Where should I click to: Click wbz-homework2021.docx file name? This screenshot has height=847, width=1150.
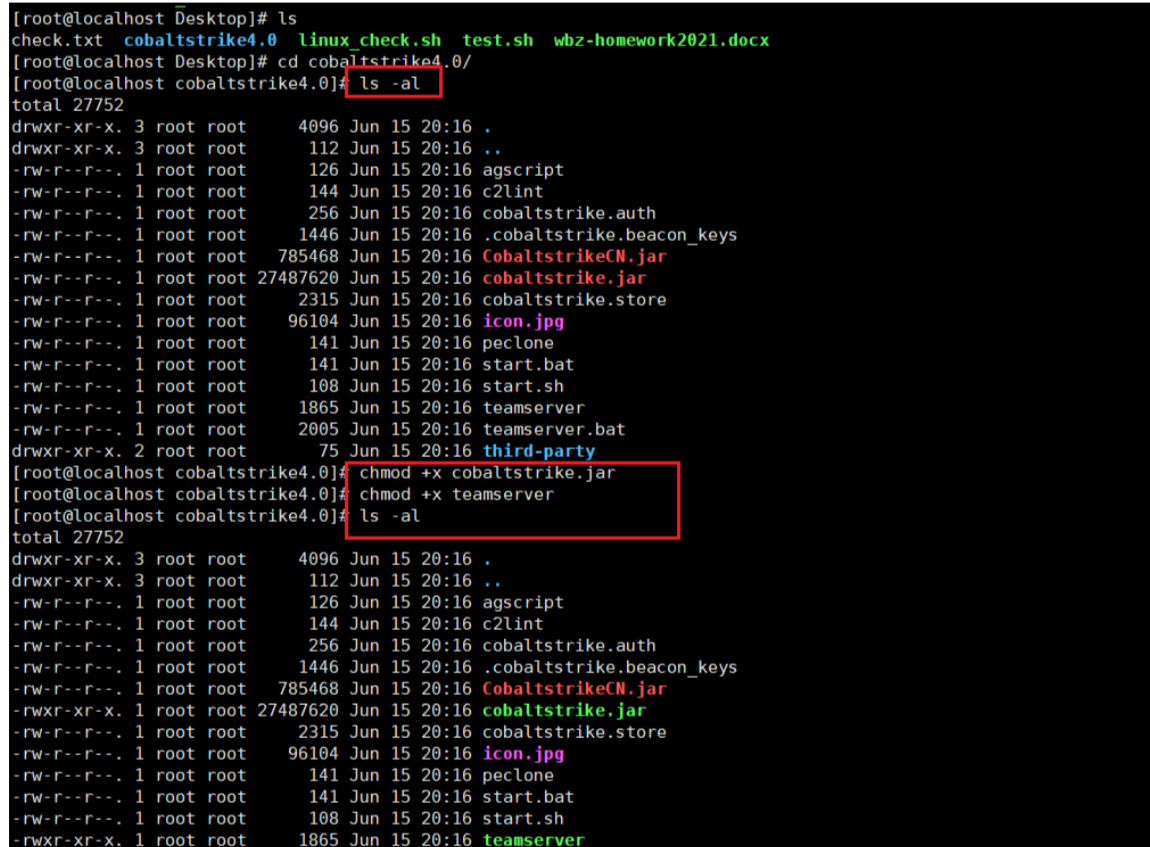661,40
